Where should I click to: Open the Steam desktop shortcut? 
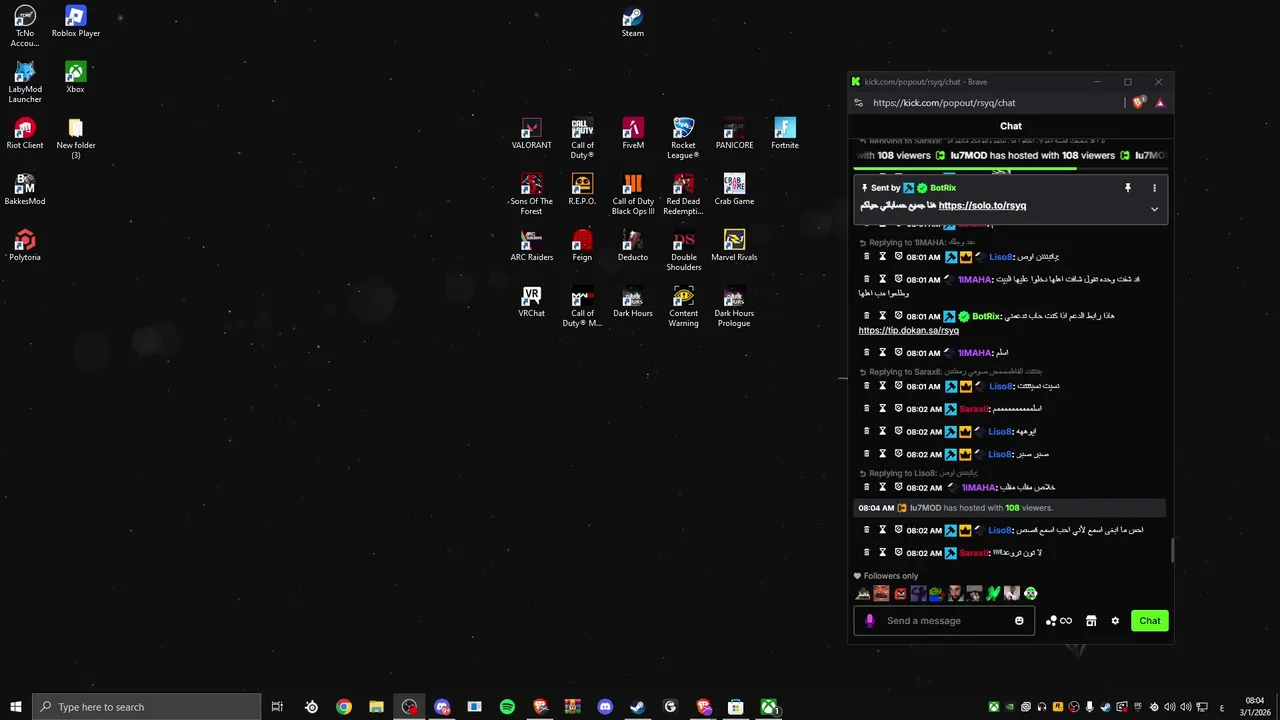pyautogui.click(x=632, y=22)
